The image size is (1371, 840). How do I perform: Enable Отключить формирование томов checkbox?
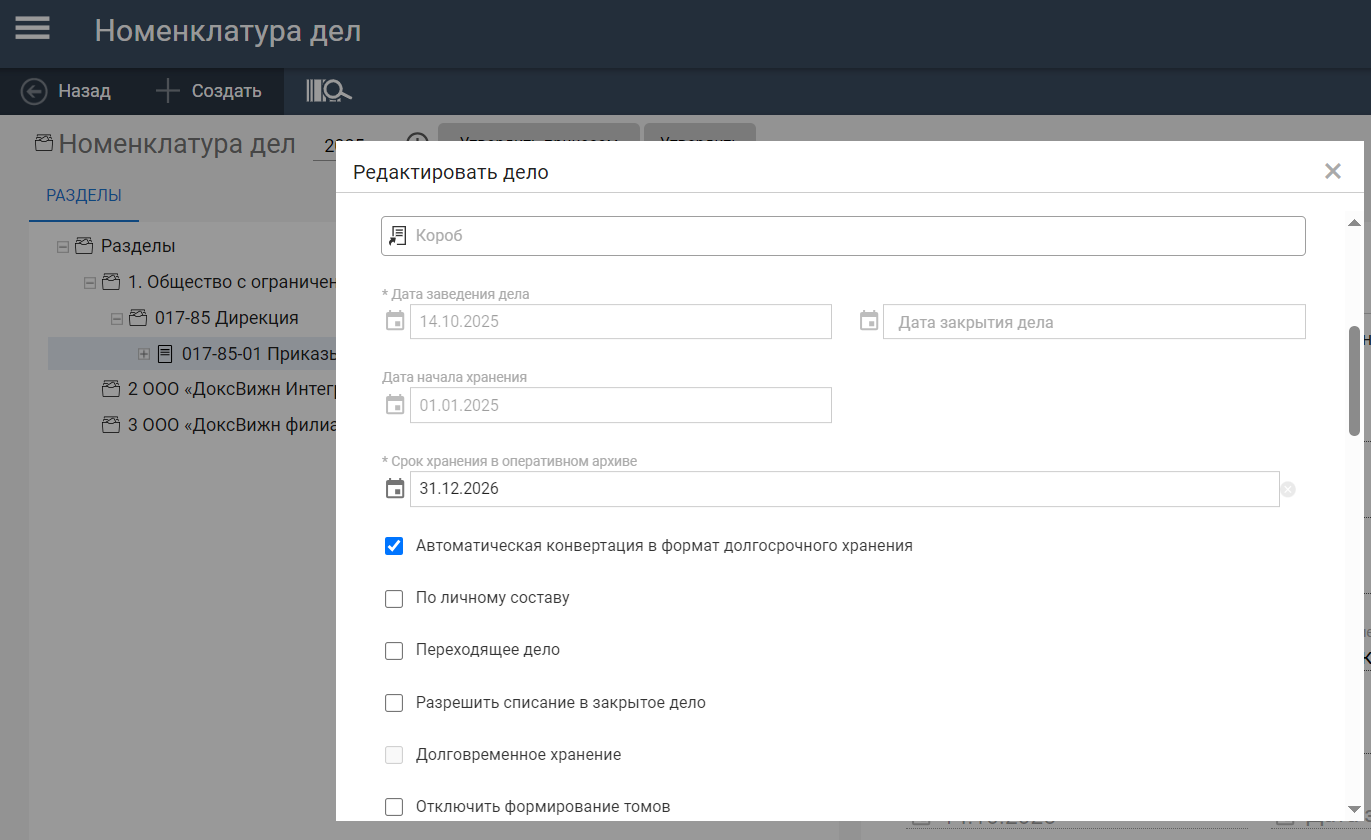click(394, 807)
